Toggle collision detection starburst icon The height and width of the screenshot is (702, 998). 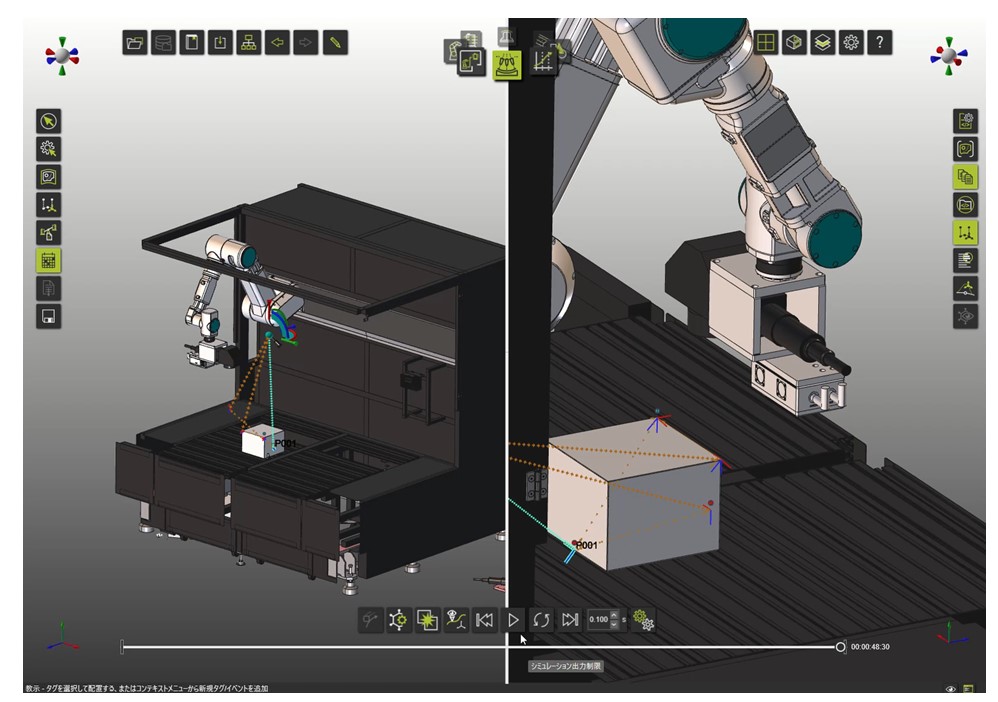(x=427, y=619)
